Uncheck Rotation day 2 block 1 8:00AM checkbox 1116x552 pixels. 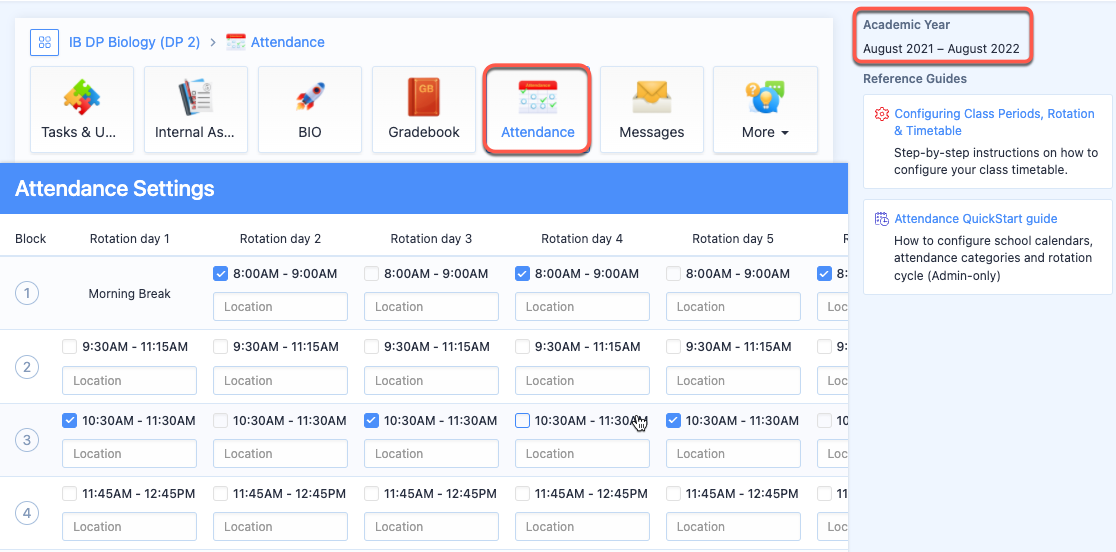click(x=221, y=273)
